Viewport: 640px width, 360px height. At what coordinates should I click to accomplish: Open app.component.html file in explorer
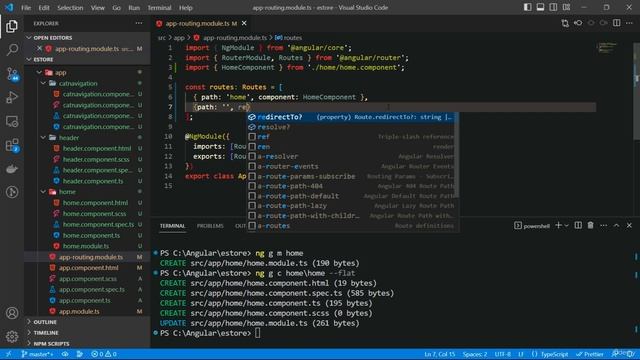coord(89,268)
